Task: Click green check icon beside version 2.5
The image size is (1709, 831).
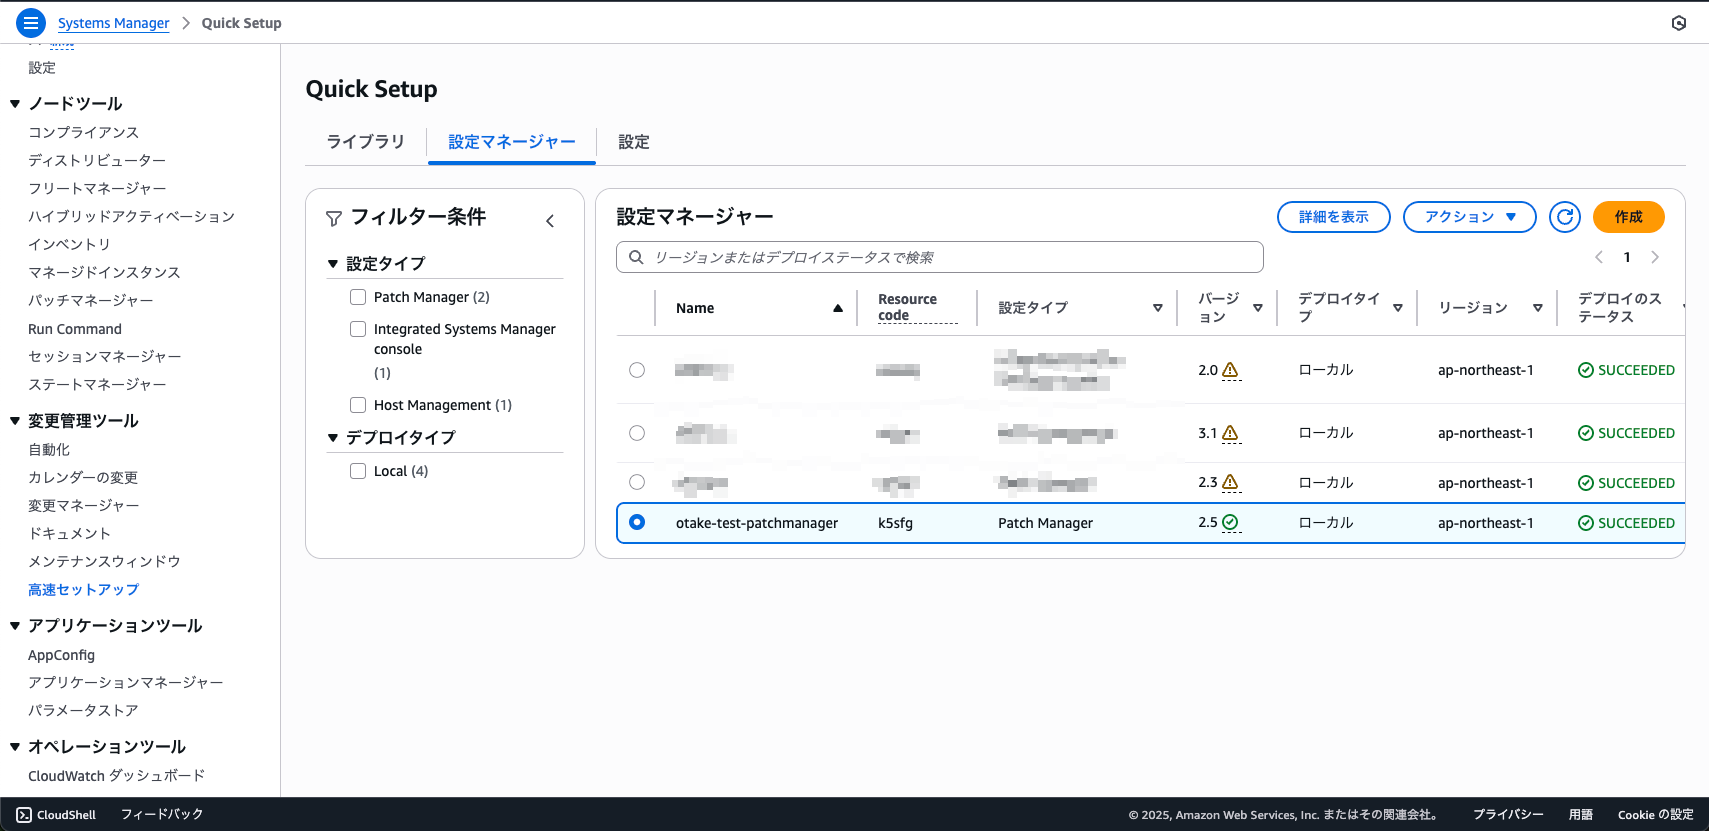Action: click(1231, 522)
